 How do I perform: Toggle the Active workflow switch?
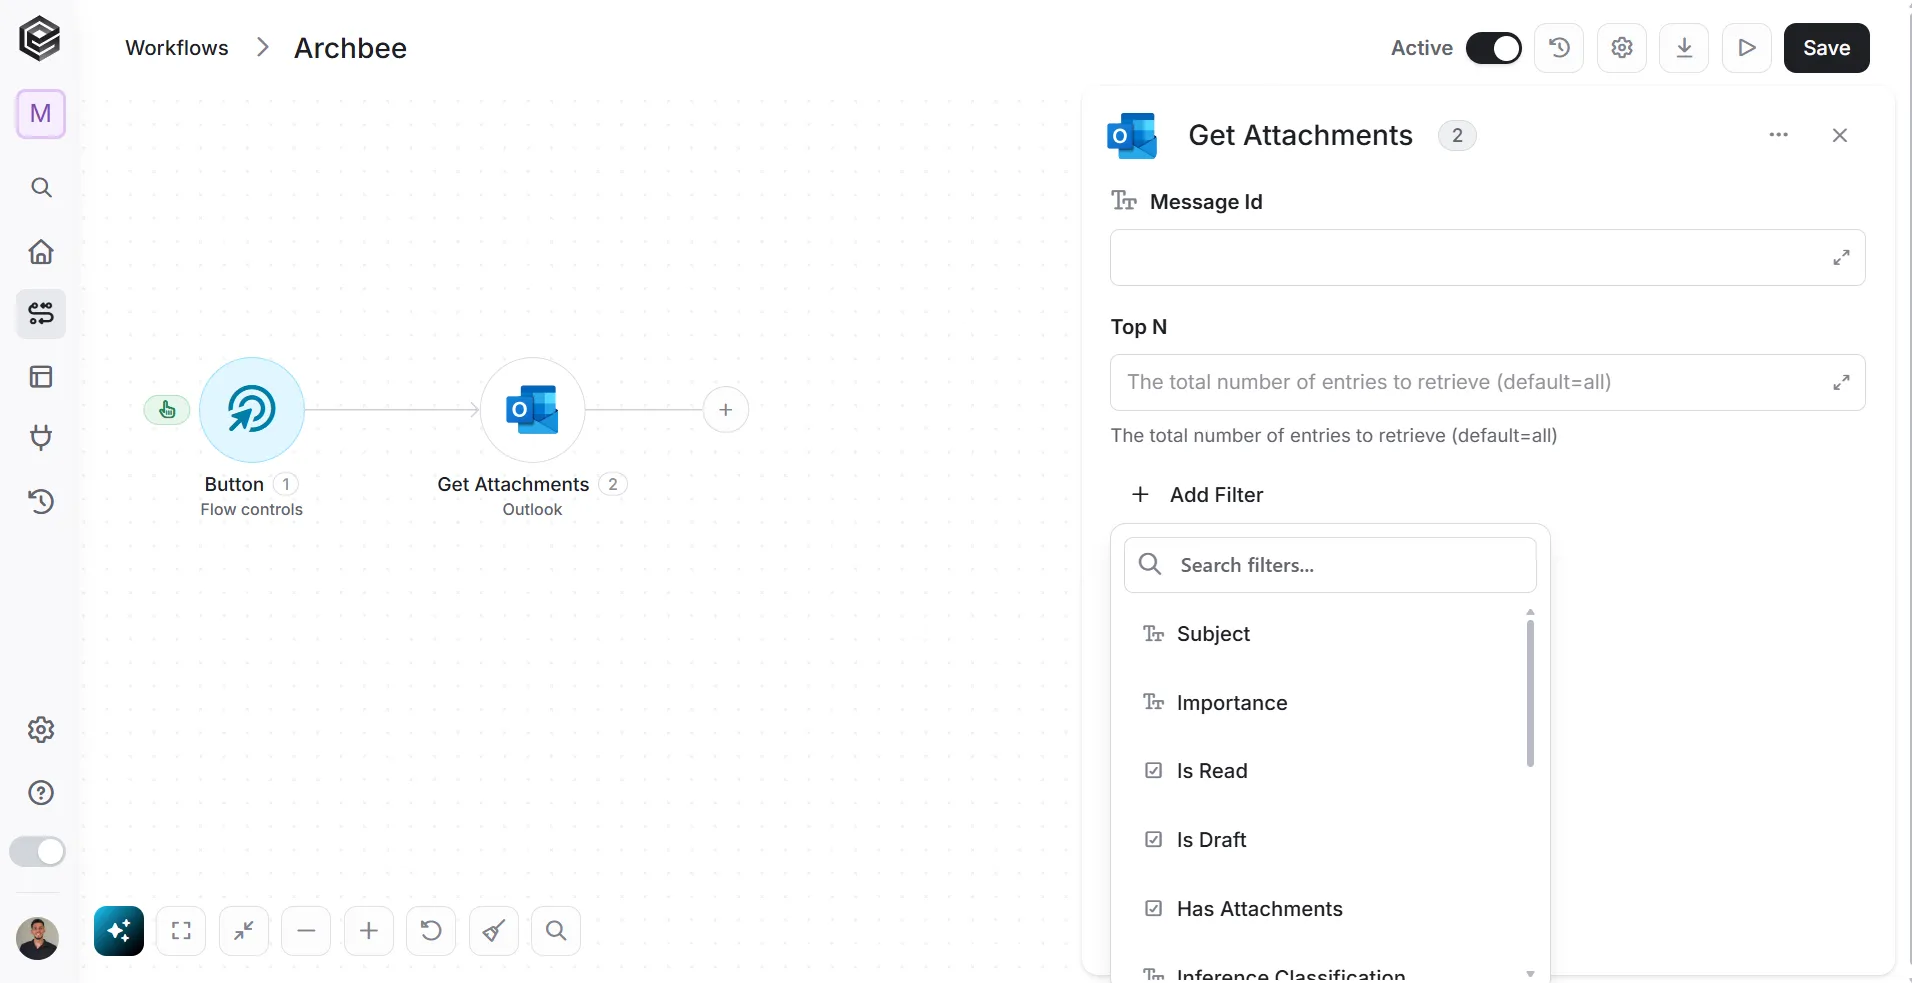click(x=1494, y=48)
